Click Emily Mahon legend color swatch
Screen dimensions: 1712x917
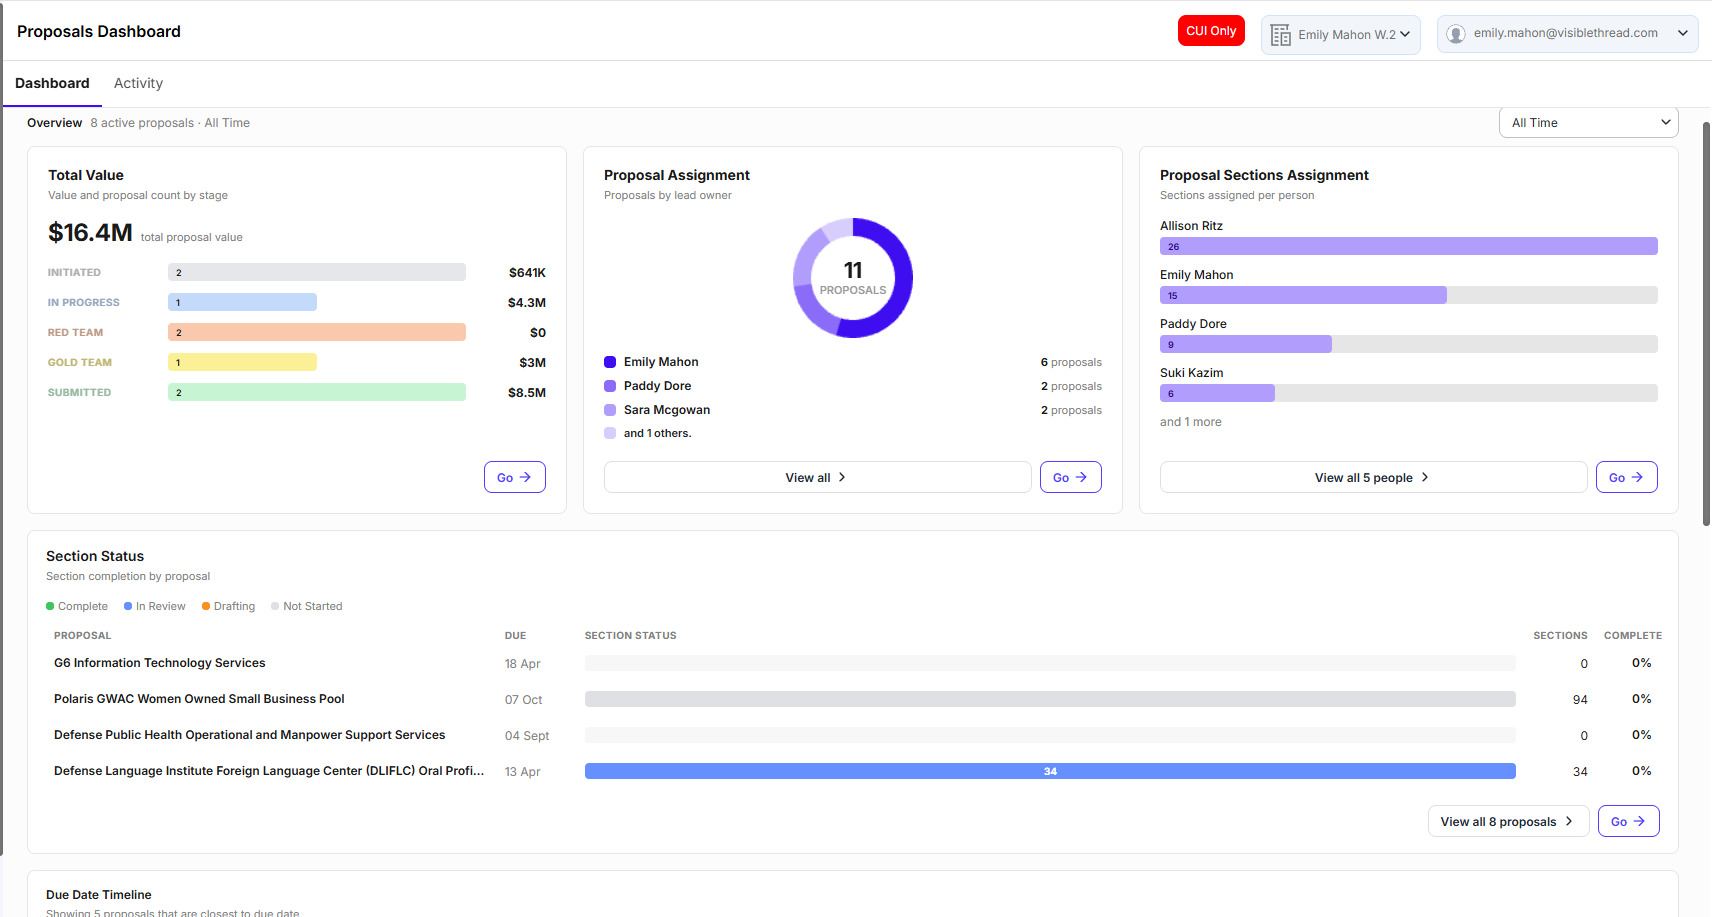point(610,362)
